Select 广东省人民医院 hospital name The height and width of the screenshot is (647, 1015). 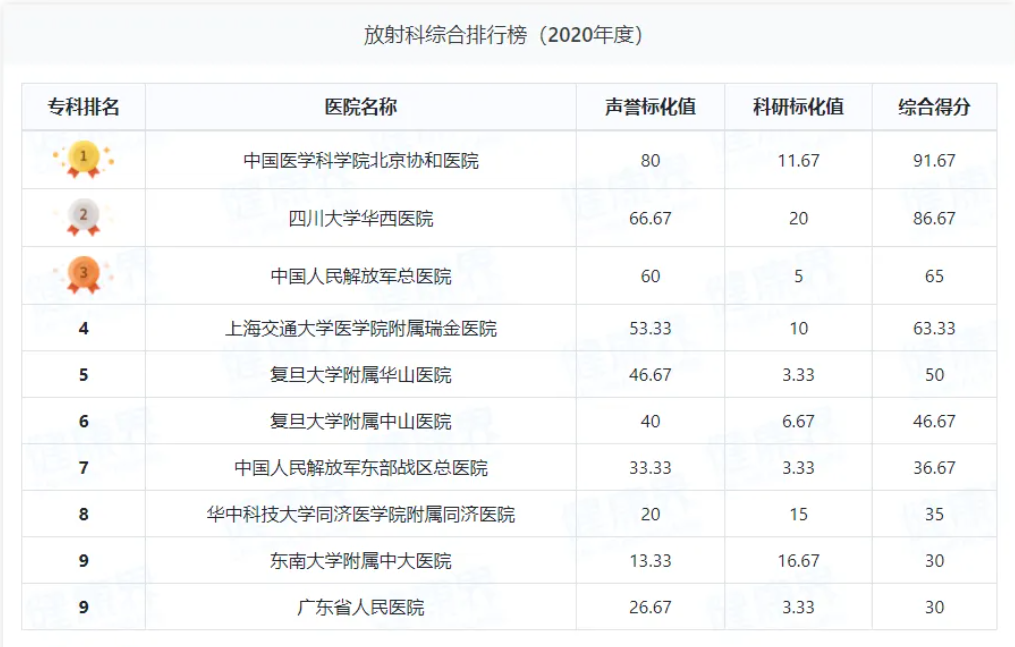point(361,608)
